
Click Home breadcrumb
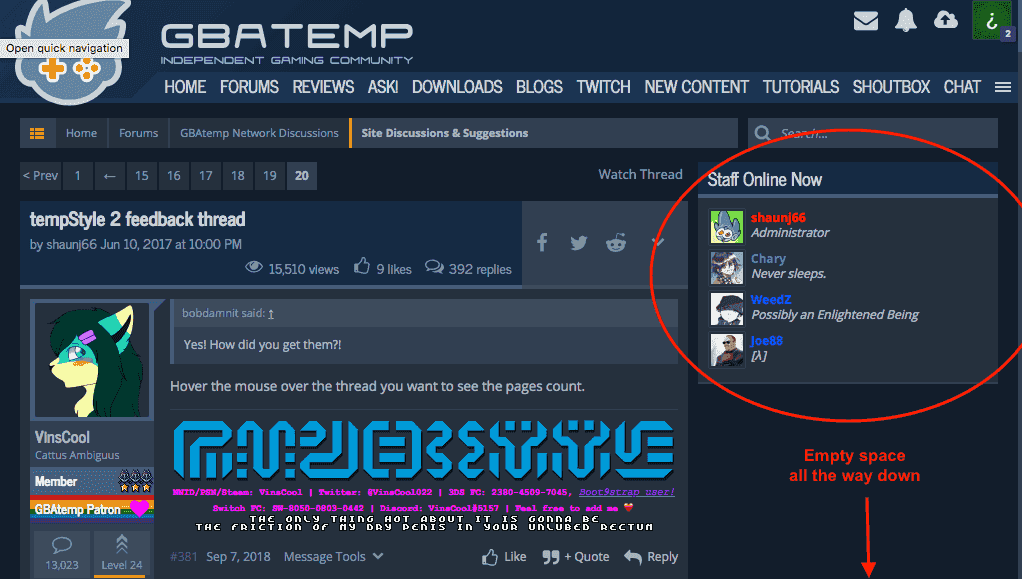tap(81, 133)
